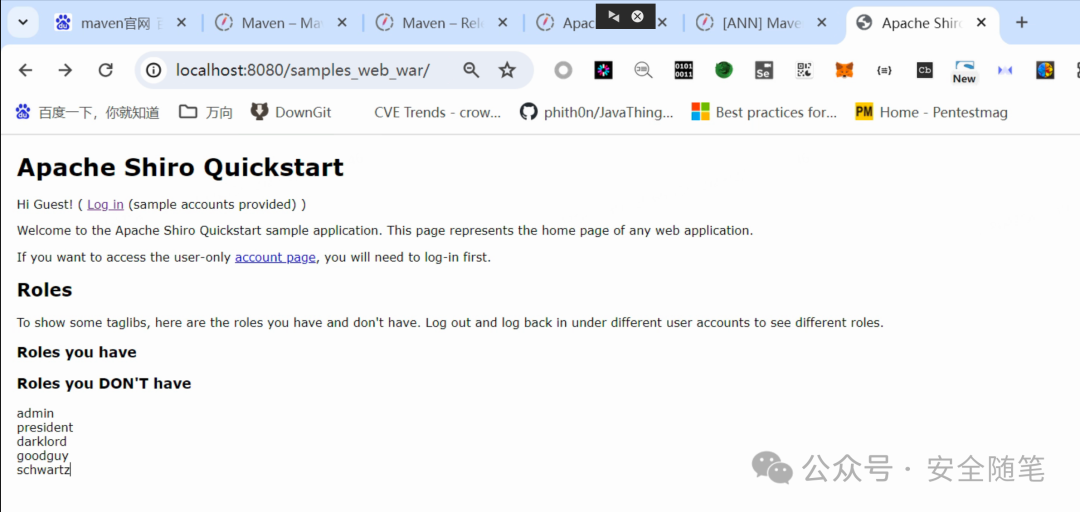Open the extension labeled New
1080x512 pixels.
click(964, 72)
